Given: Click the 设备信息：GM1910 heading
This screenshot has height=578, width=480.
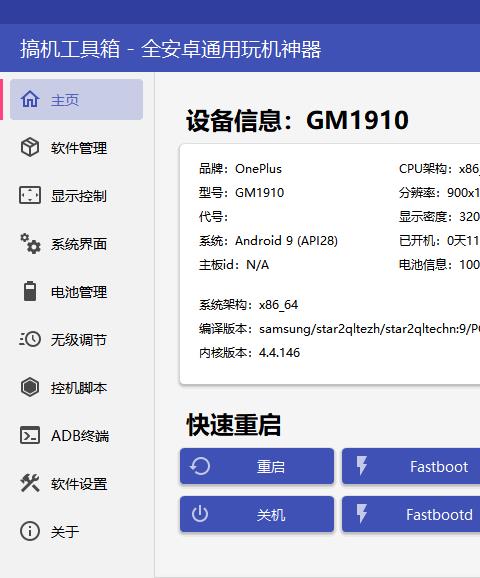Looking at the screenshot, I should coord(297,121).
